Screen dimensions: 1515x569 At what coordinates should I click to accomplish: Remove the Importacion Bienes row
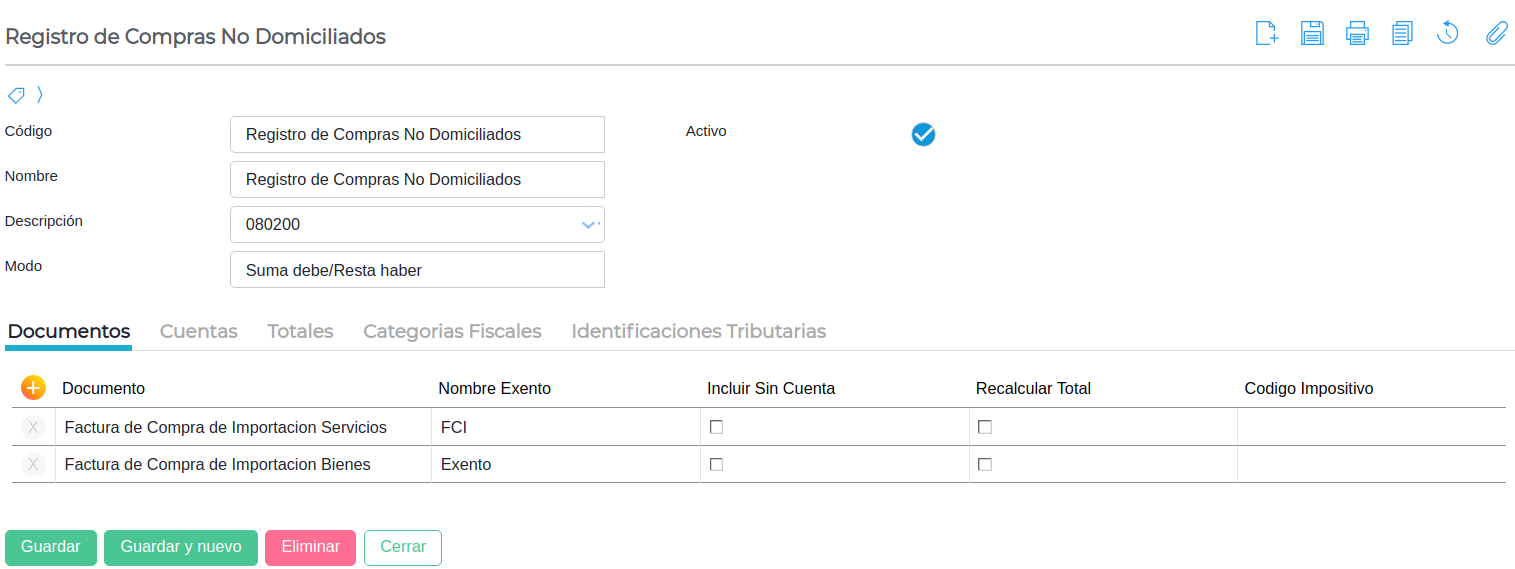(33, 465)
